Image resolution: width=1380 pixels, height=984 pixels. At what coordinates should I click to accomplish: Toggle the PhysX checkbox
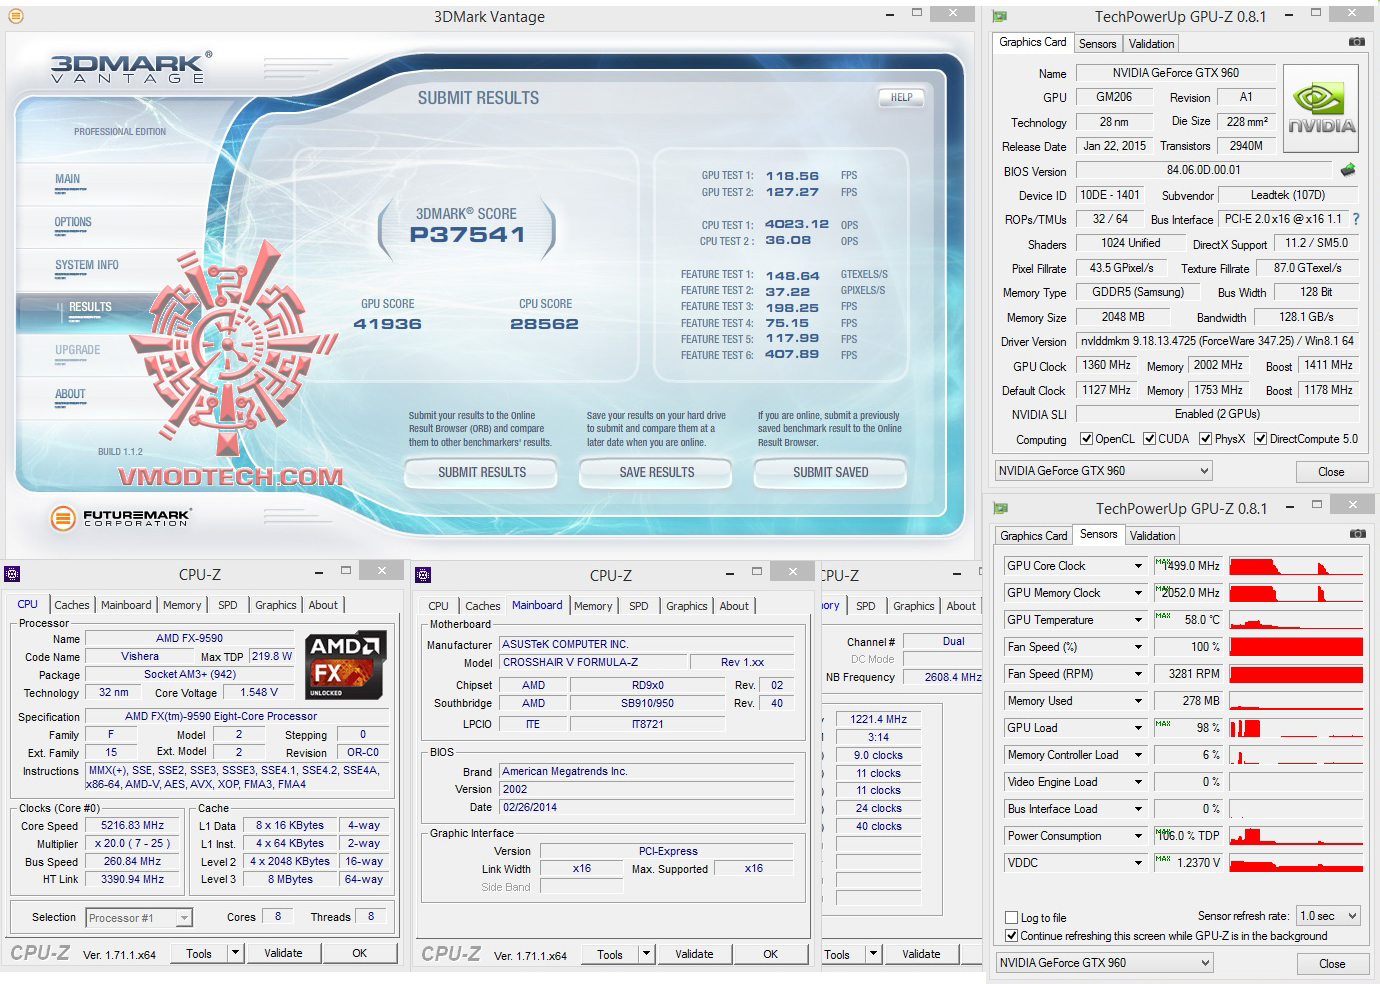click(1206, 439)
